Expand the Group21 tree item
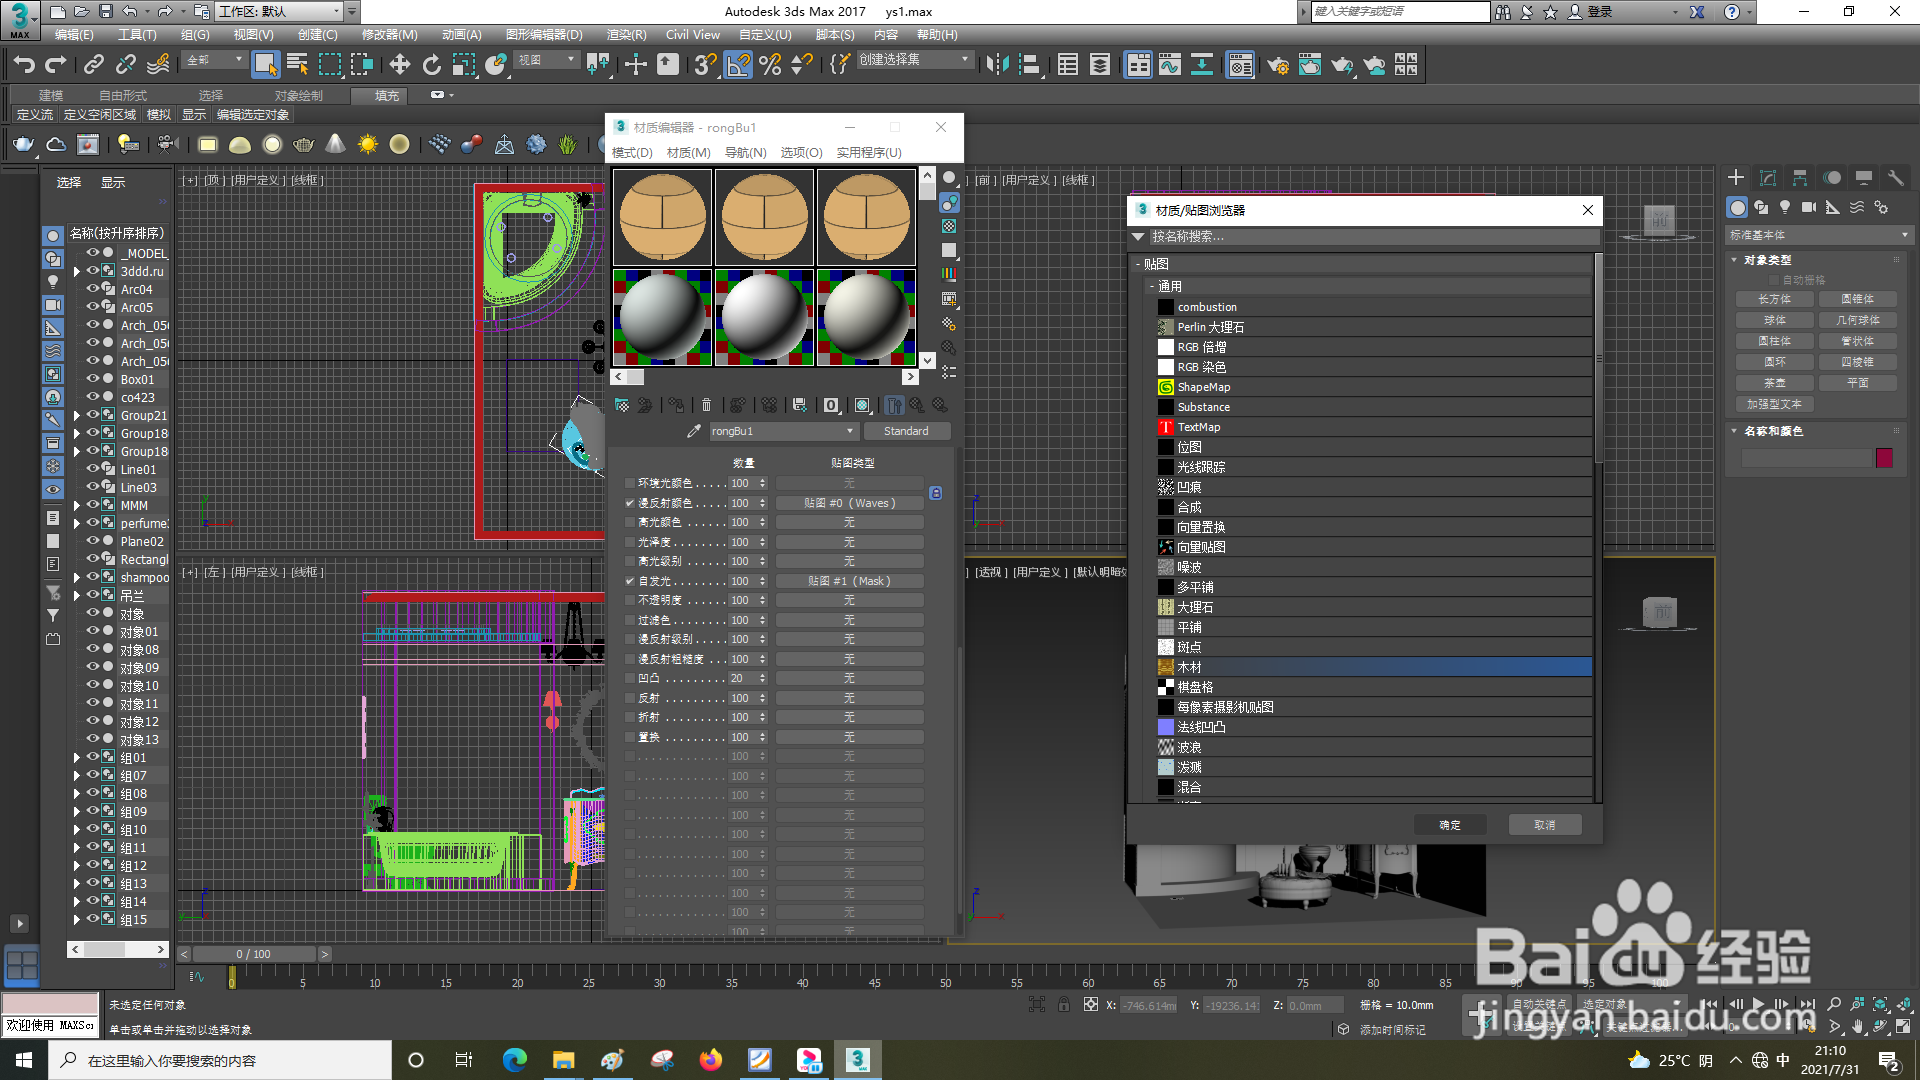 (x=77, y=416)
